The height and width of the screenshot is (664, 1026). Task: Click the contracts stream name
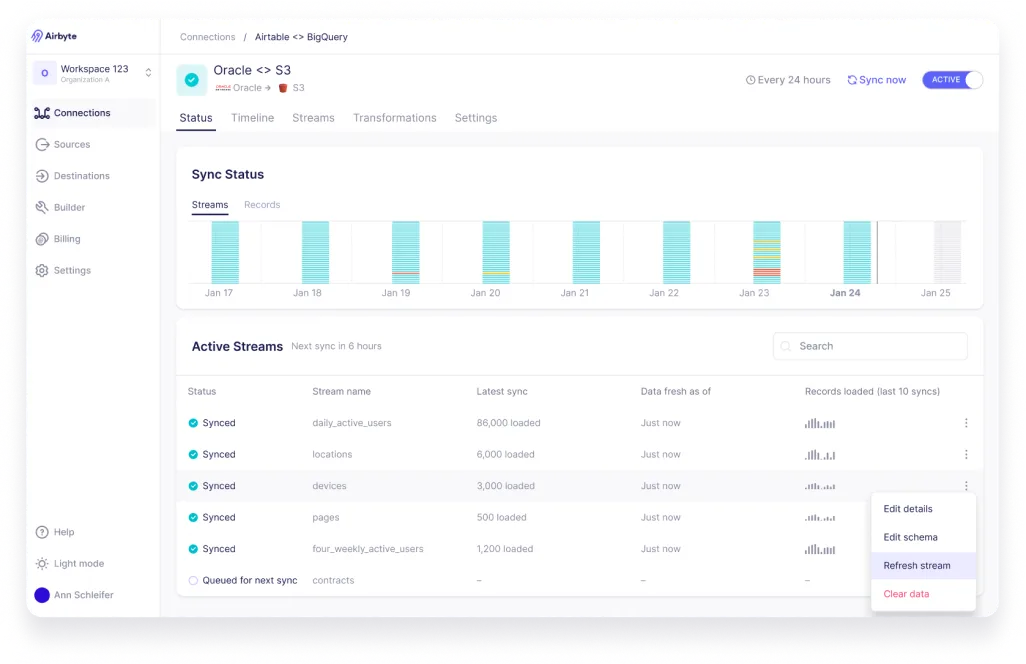[333, 580]
